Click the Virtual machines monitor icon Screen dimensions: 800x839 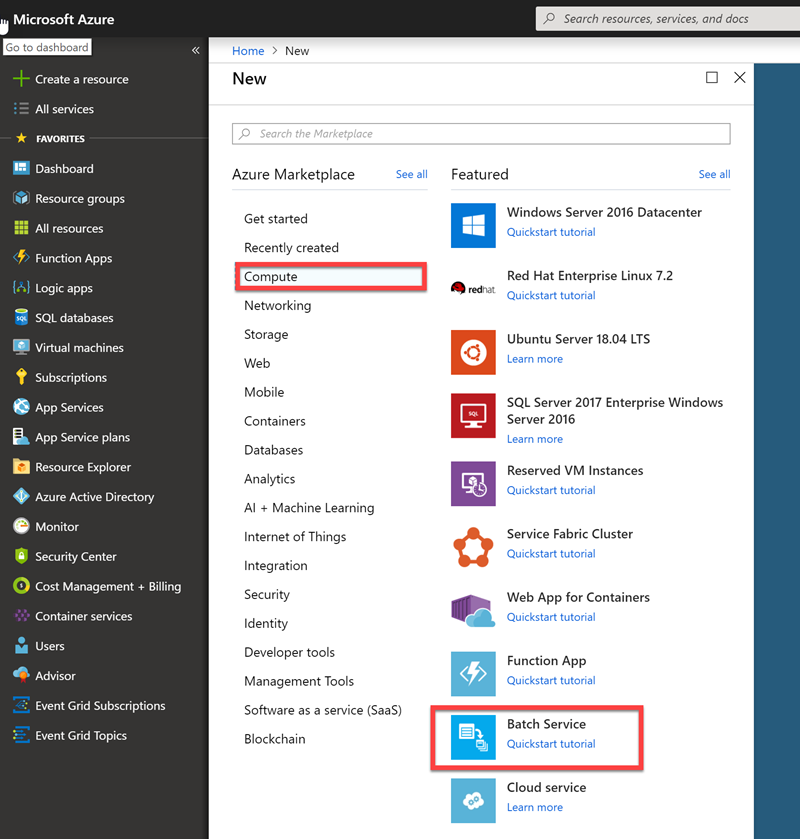point(21,347)
